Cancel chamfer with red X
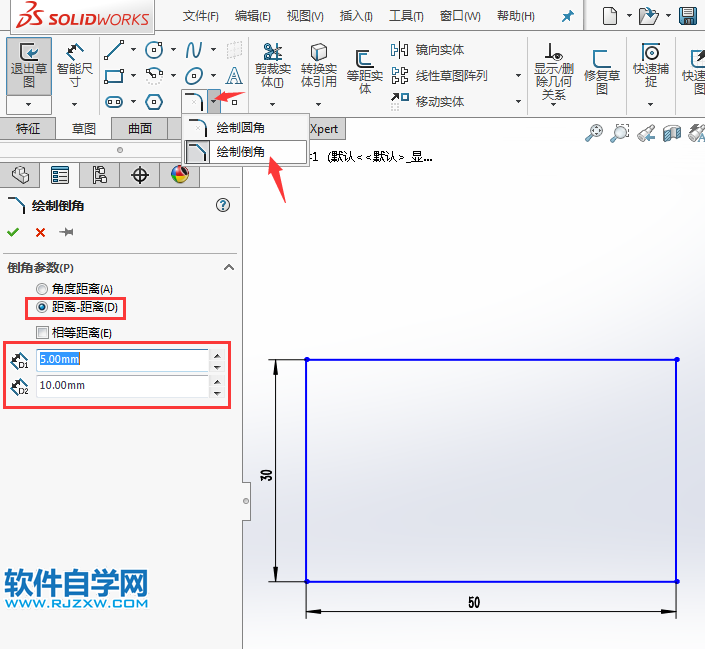The image size is (705, 649). click(40, 233)
